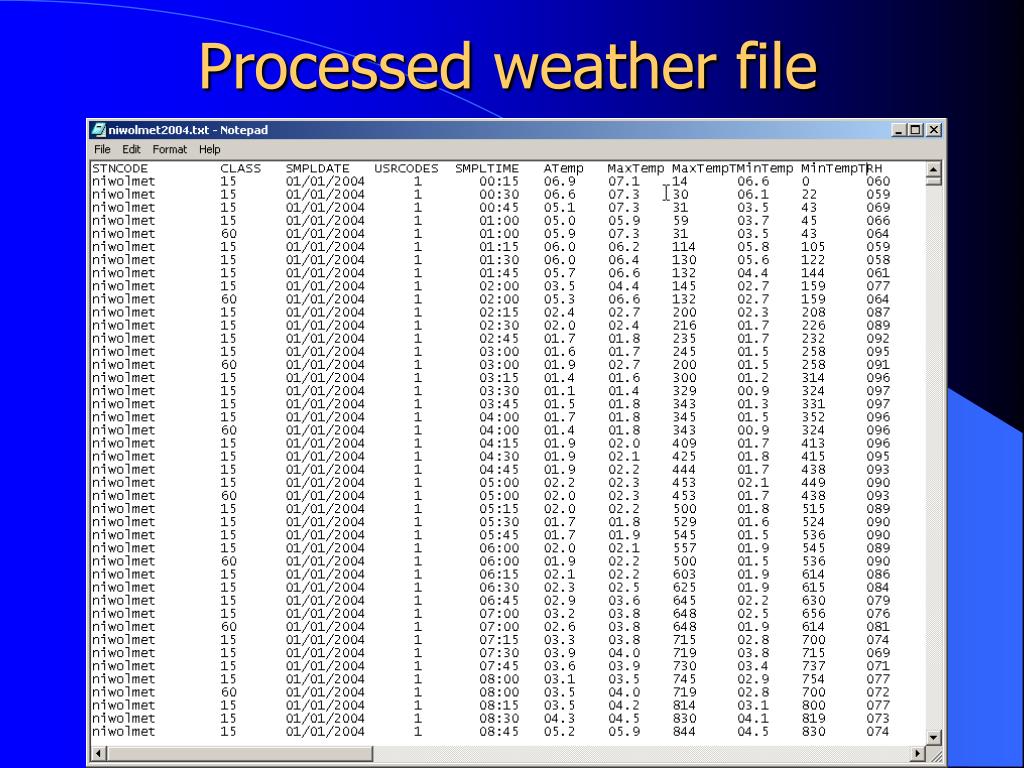Click the MinTempT value 105
Image resolution: width=1024 pixels, height=768 pixels.
point(813,247)
